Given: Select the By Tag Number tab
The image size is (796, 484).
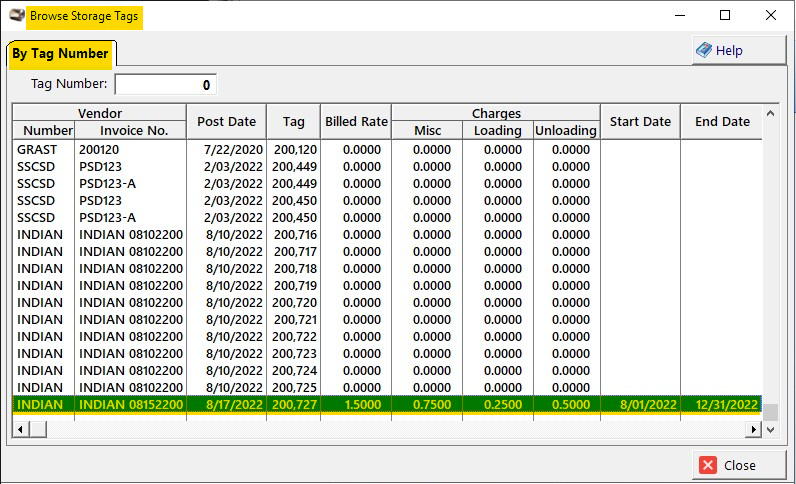Looking at the screenshot, I should (x=60, y=54).
